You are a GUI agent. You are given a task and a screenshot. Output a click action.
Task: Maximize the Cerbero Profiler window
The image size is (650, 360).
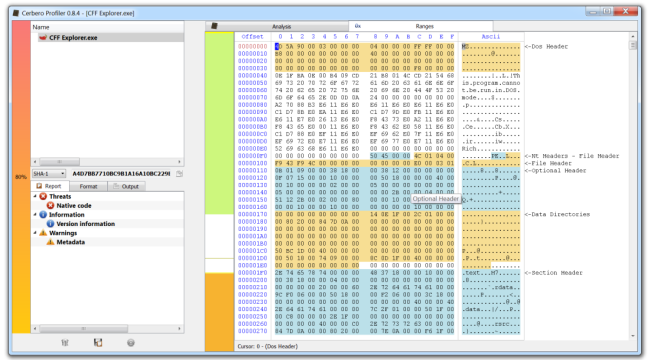607,12
